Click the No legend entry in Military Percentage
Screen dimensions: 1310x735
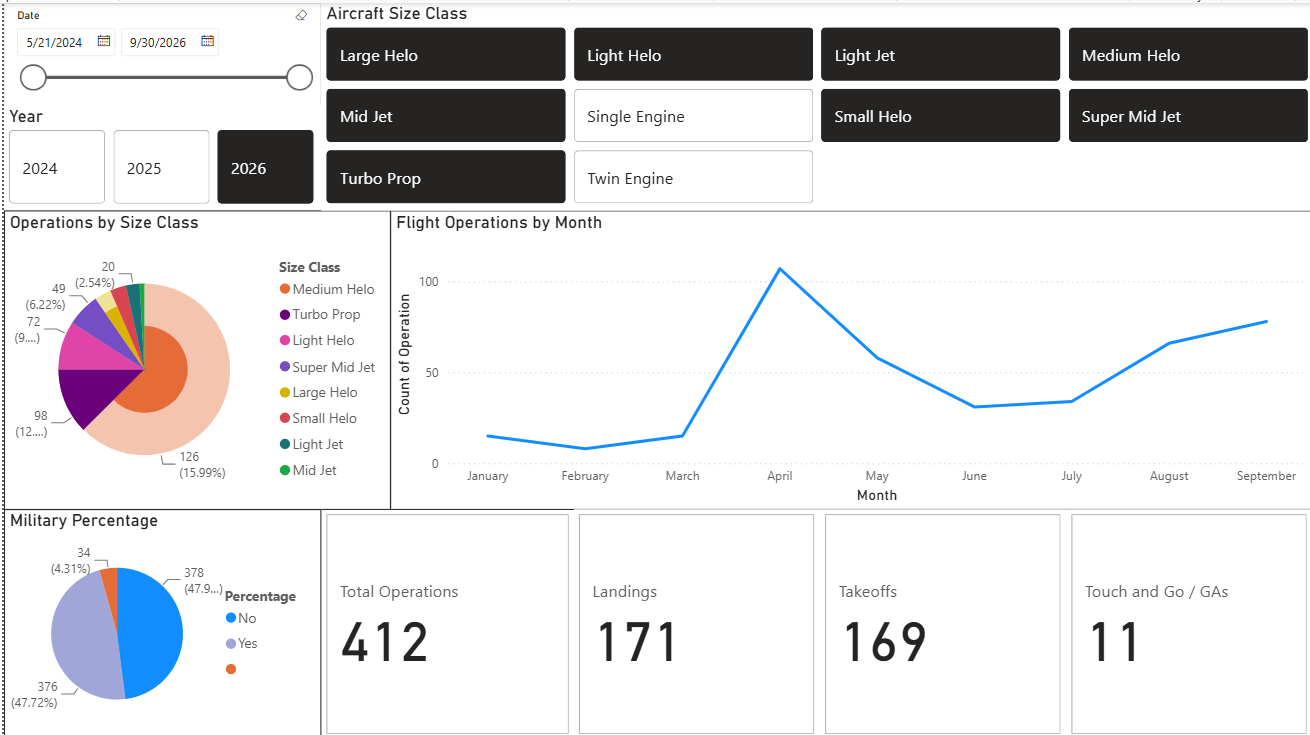pyautogui.click(x=241, y=618)
